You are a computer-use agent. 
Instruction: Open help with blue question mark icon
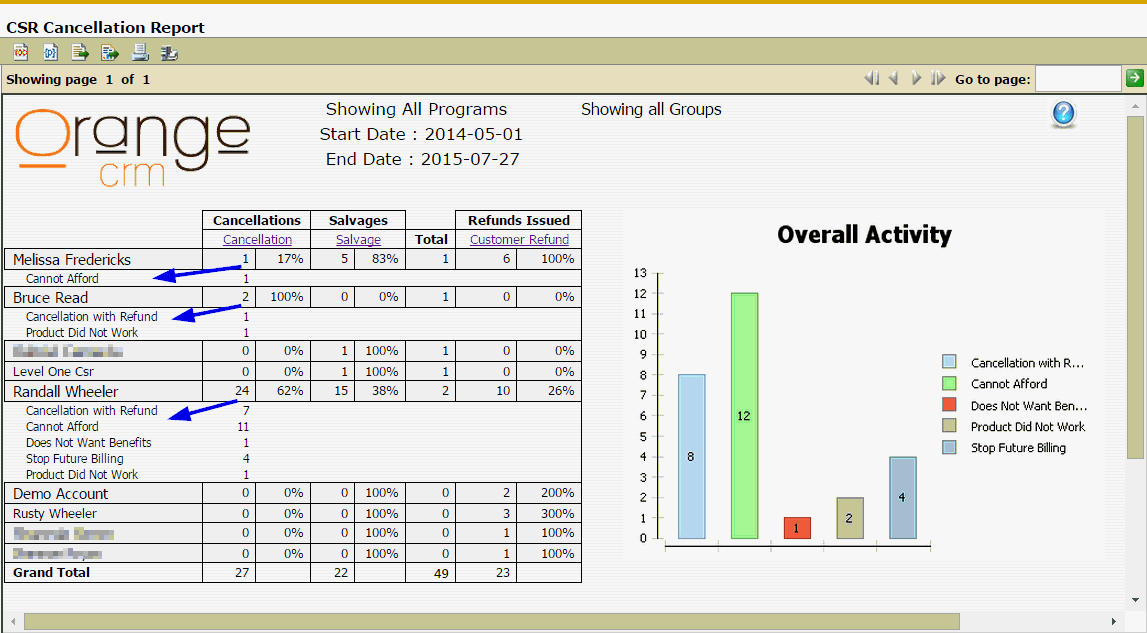click(x=1063, y=114)
